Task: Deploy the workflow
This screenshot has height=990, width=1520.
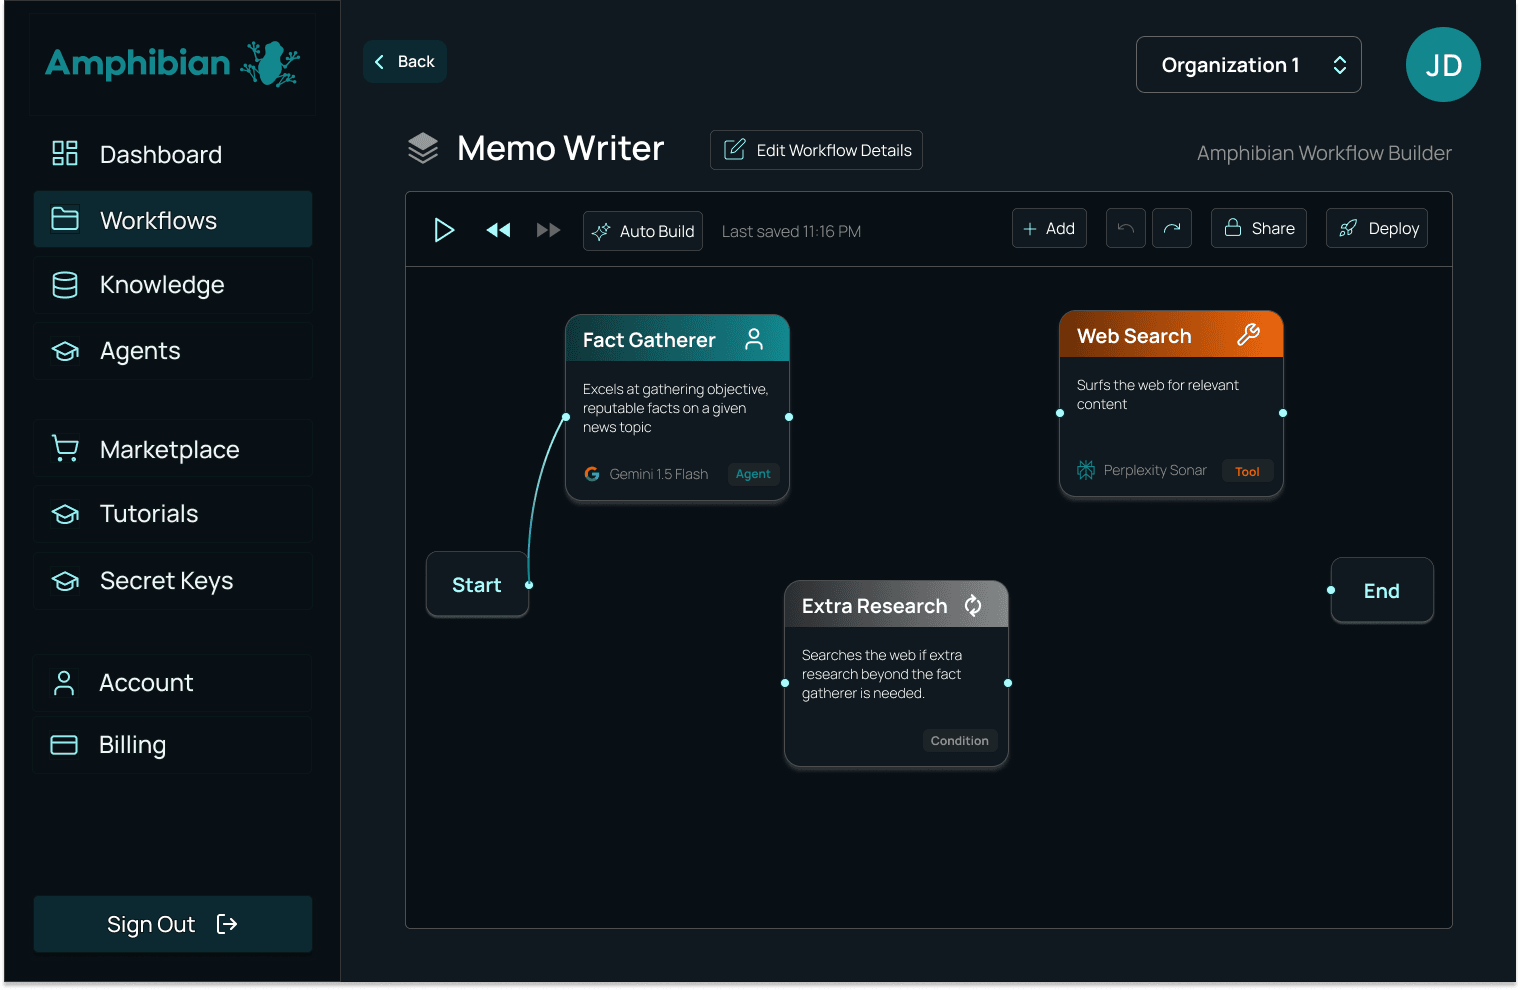Action: pos(1376,228)
